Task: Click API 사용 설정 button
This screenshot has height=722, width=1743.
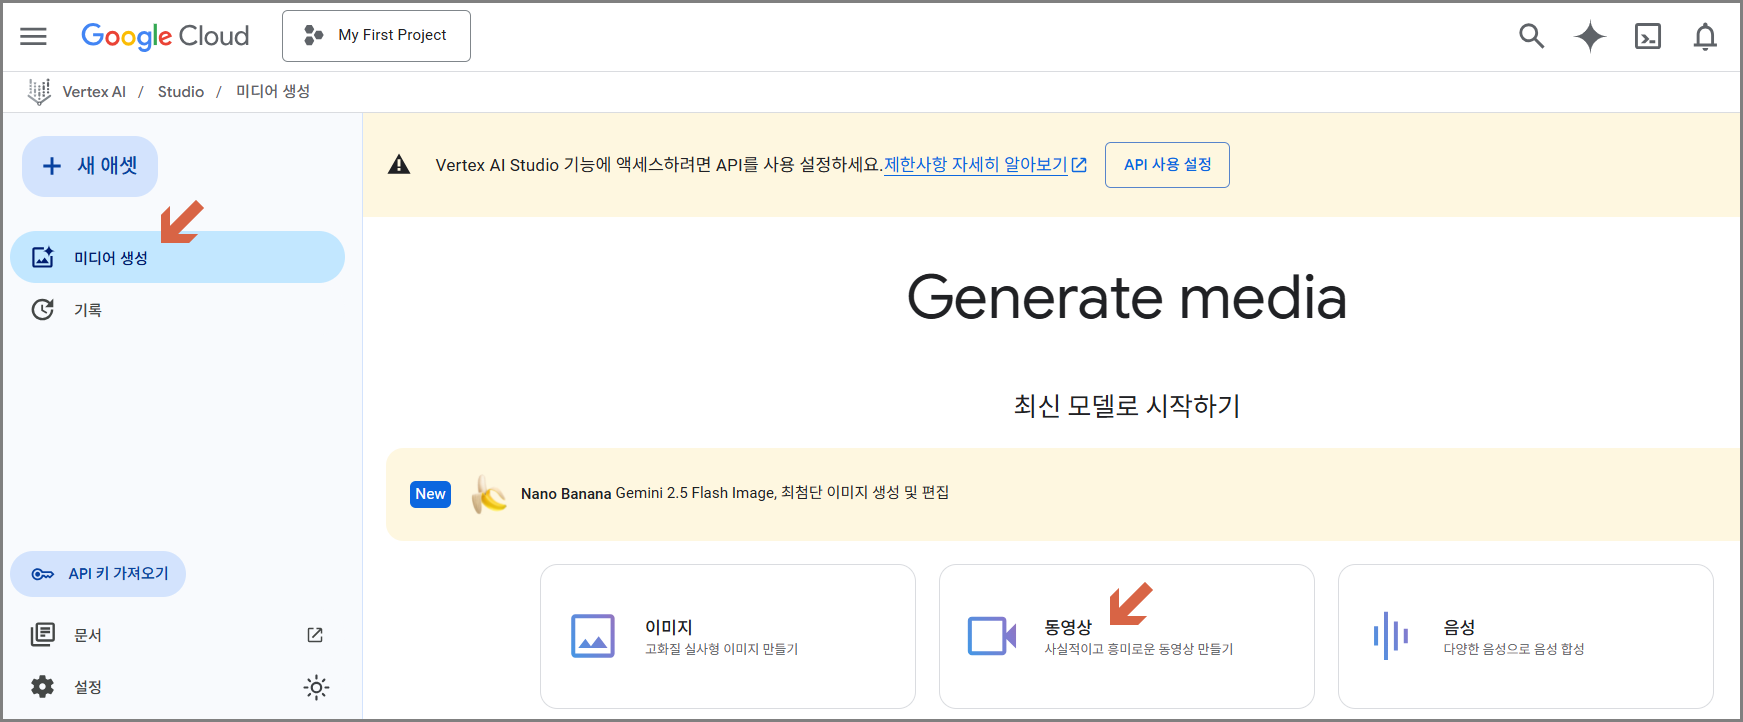Action: pyautogui.click(x=1167, y=165)
